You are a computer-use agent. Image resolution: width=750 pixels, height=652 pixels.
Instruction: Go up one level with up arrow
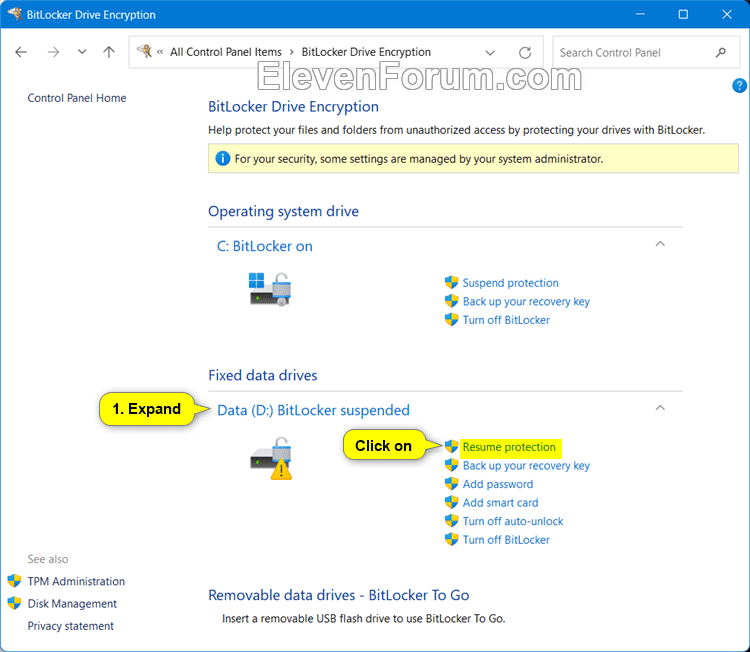tap(109, 52)
